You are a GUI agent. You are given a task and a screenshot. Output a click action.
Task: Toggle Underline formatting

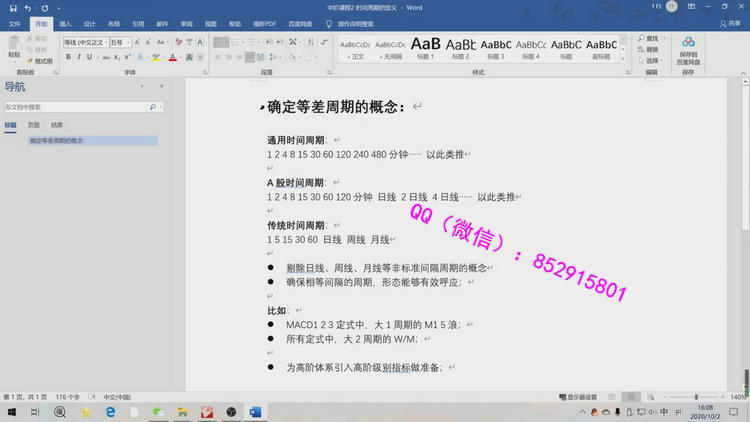[x=89, y=57]
